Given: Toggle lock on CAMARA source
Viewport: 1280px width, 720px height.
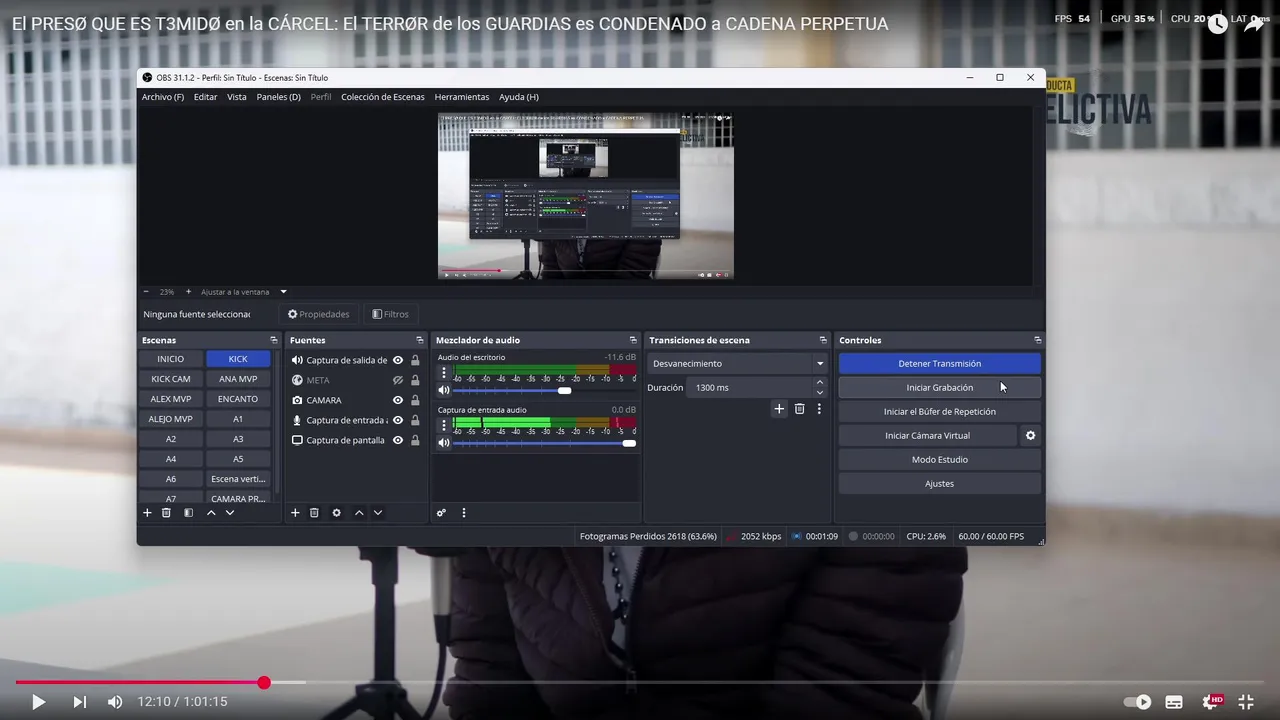Looking at the screenshot, I should [415, 400].
